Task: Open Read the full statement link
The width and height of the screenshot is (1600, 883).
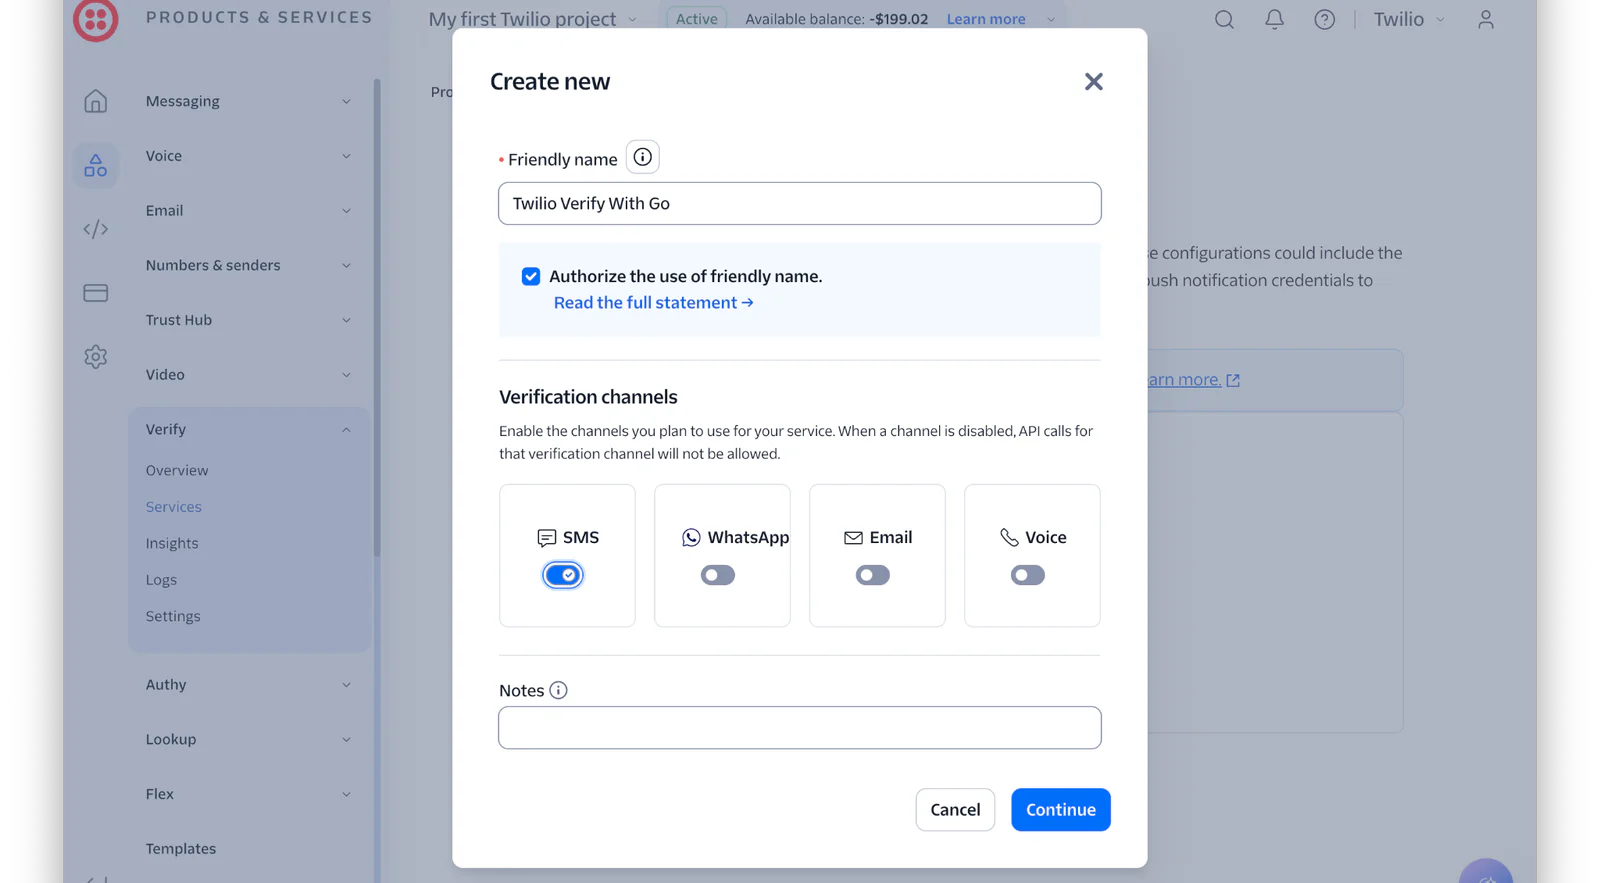Action: pos(653,302)
